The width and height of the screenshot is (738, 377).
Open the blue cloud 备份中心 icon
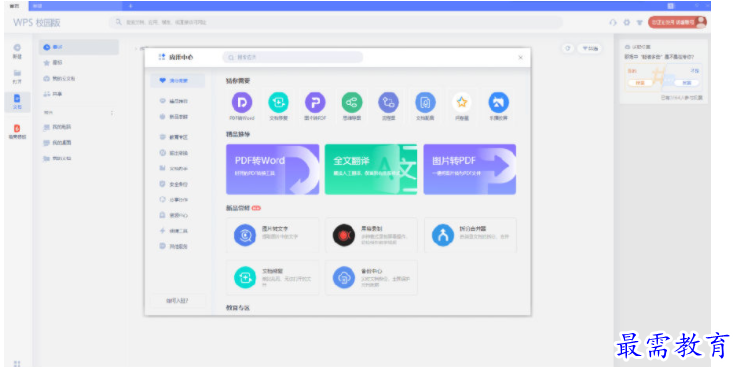point(344,278)
